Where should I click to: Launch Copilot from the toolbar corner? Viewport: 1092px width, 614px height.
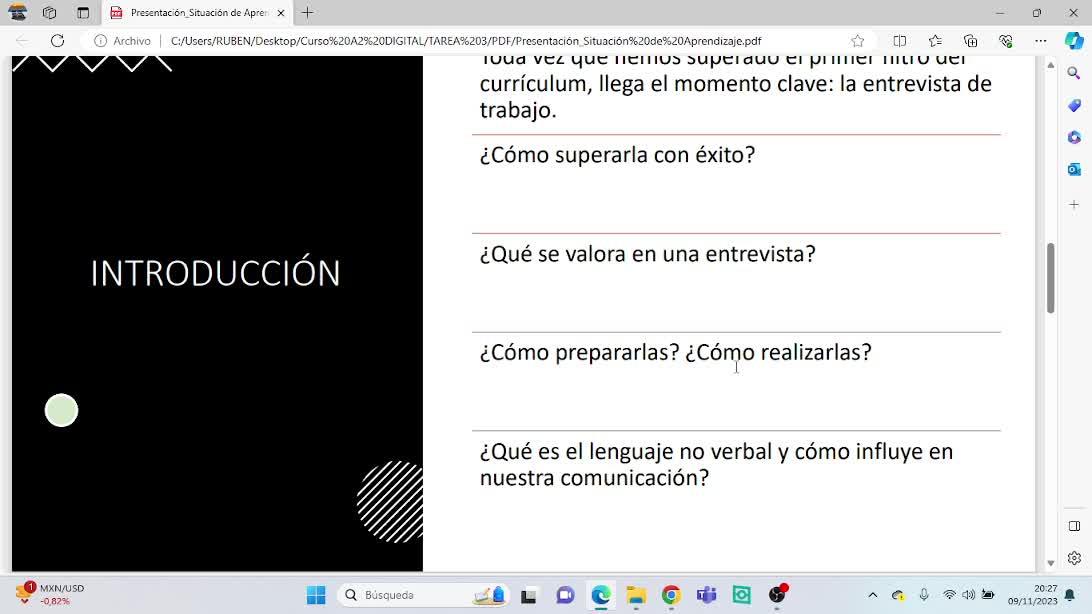1075,41
